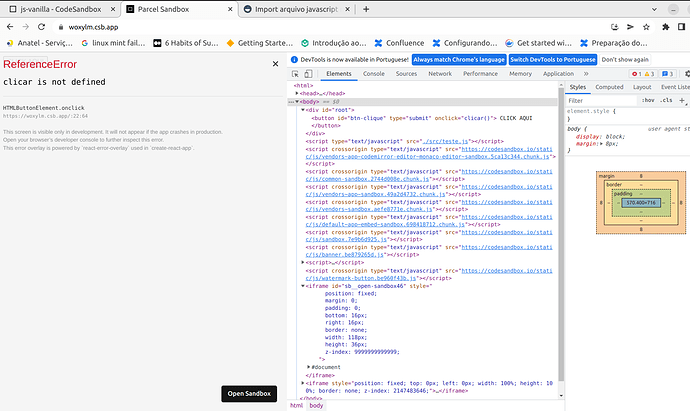This screenshot has height=411, width=690.
Task: Toggle the :hov element state panel
Action: [x=648, y=100]
